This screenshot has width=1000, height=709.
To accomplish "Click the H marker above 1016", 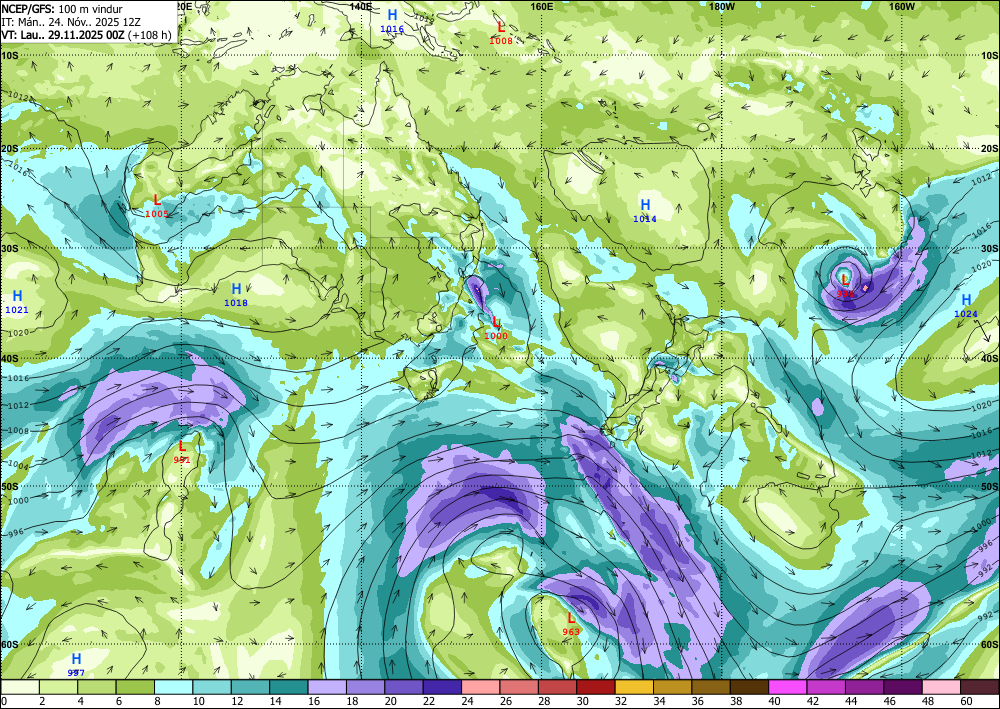I will click(x=392, y=15).
